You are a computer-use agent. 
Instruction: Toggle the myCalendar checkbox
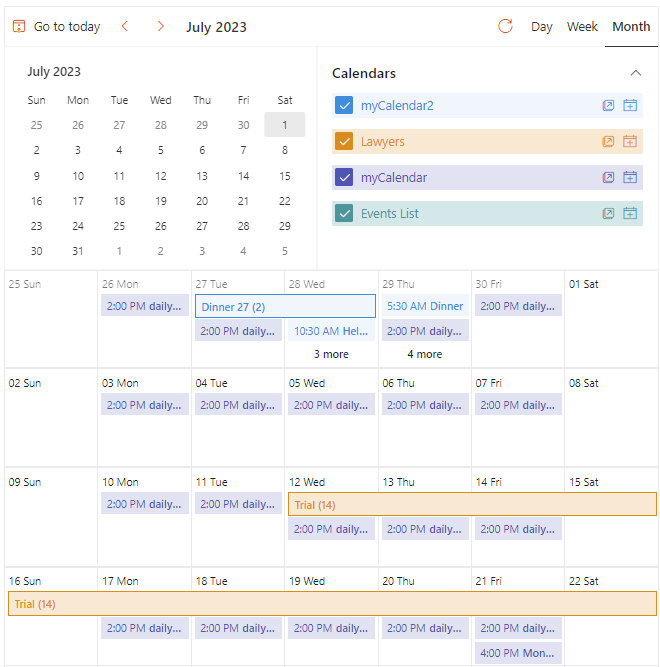tap(344, 177)
